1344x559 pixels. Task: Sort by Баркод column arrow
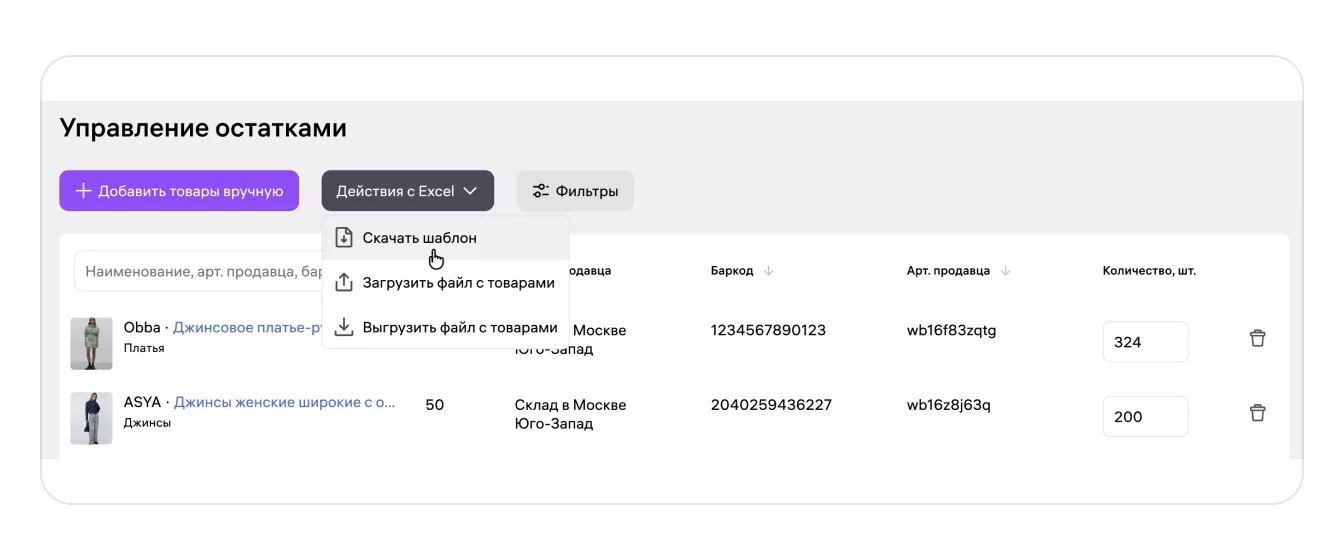[x=768, y=271]
